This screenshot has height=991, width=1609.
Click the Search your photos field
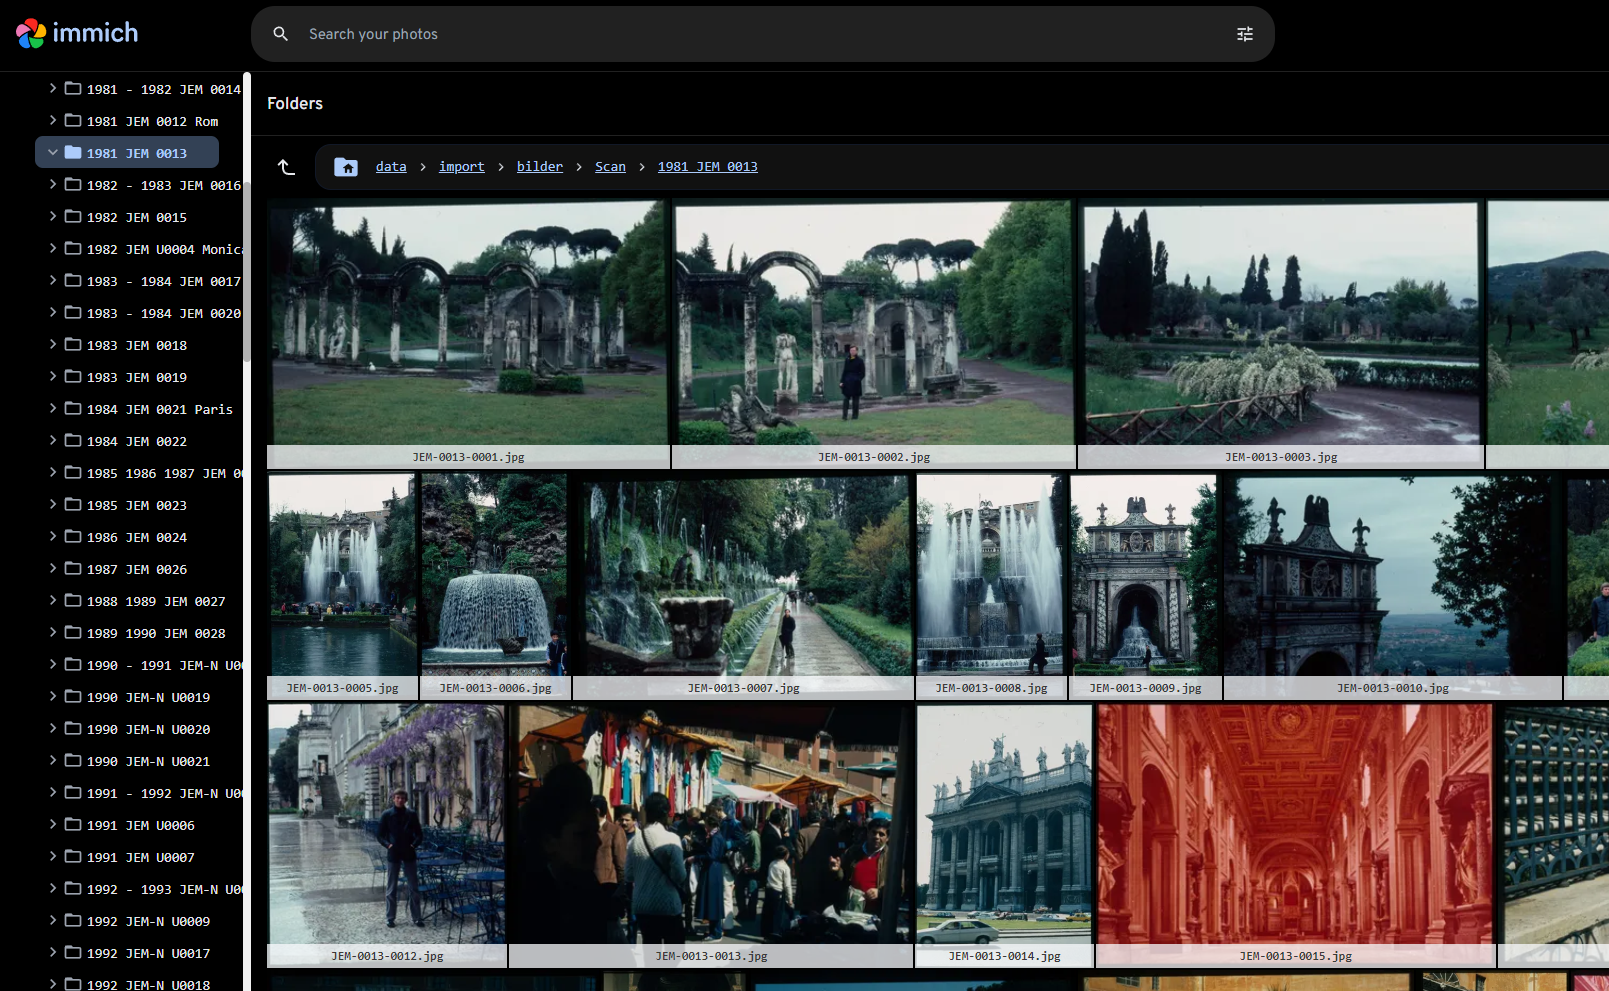[762, 34]
